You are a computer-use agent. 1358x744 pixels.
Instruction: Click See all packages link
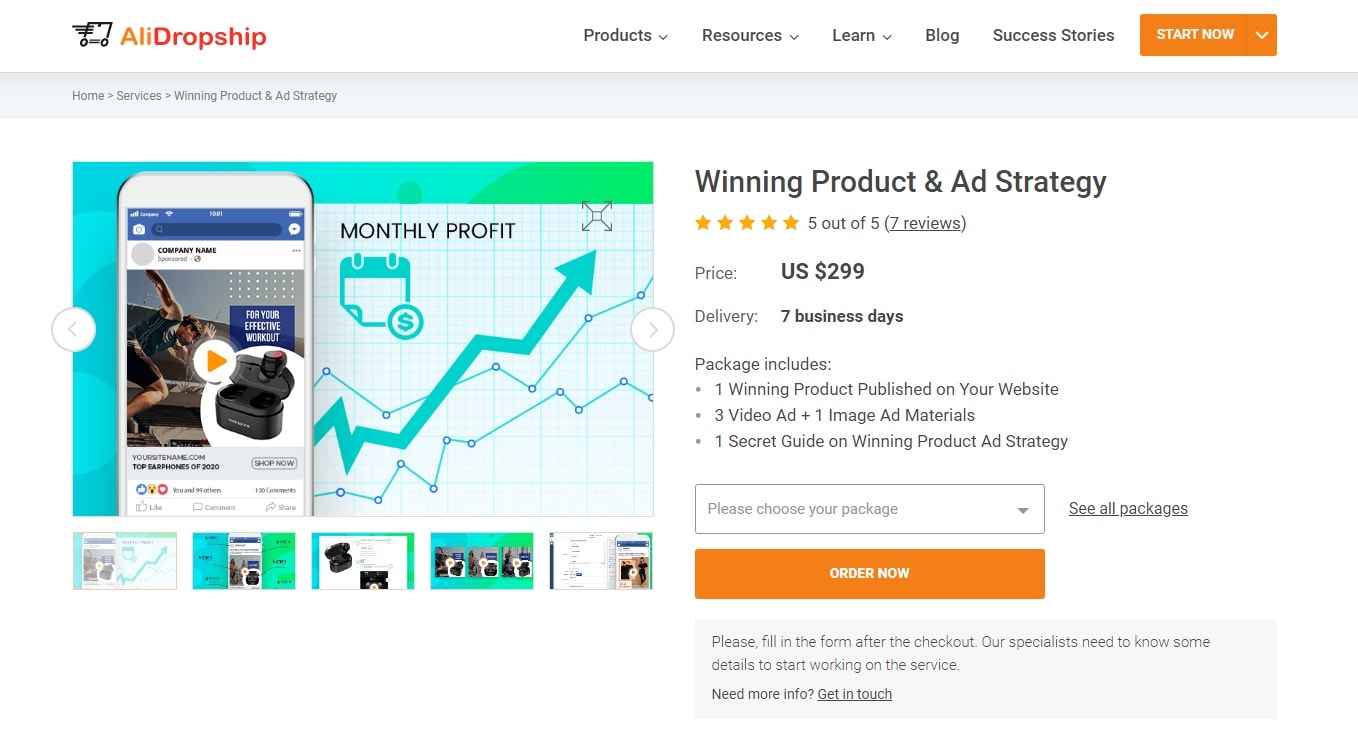point(1128,509)
